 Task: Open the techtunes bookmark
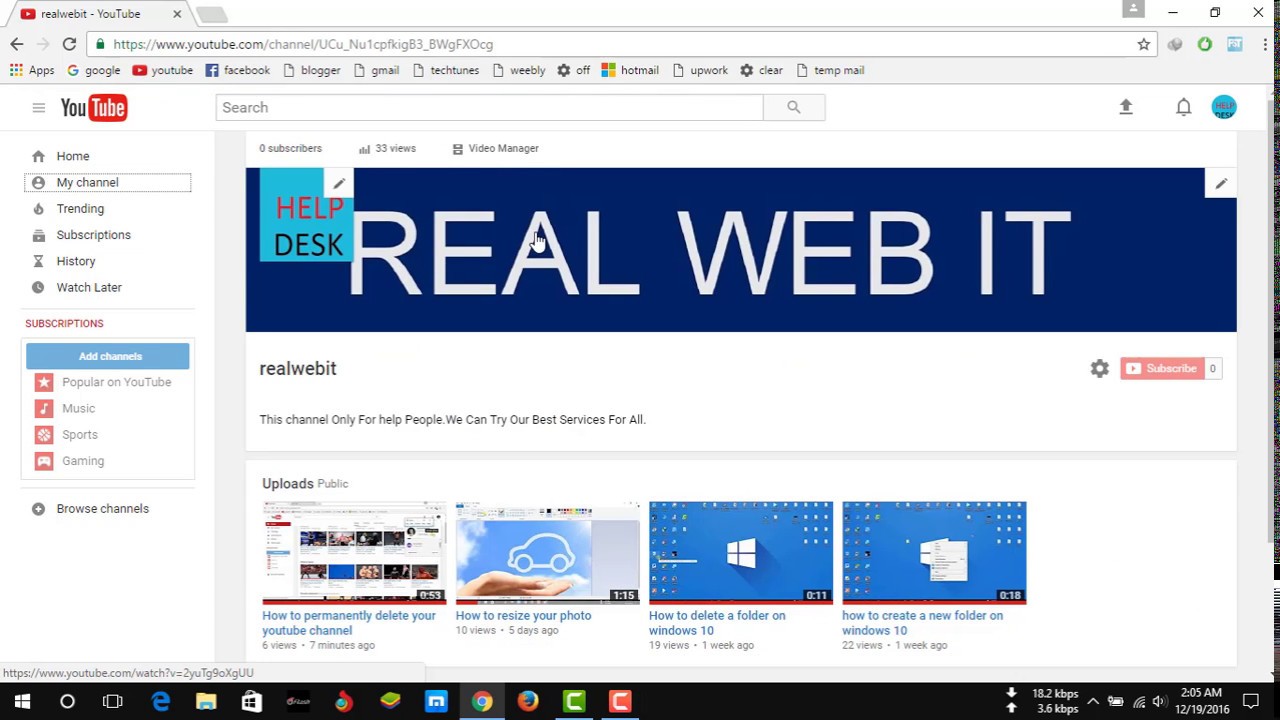(445, 70)
